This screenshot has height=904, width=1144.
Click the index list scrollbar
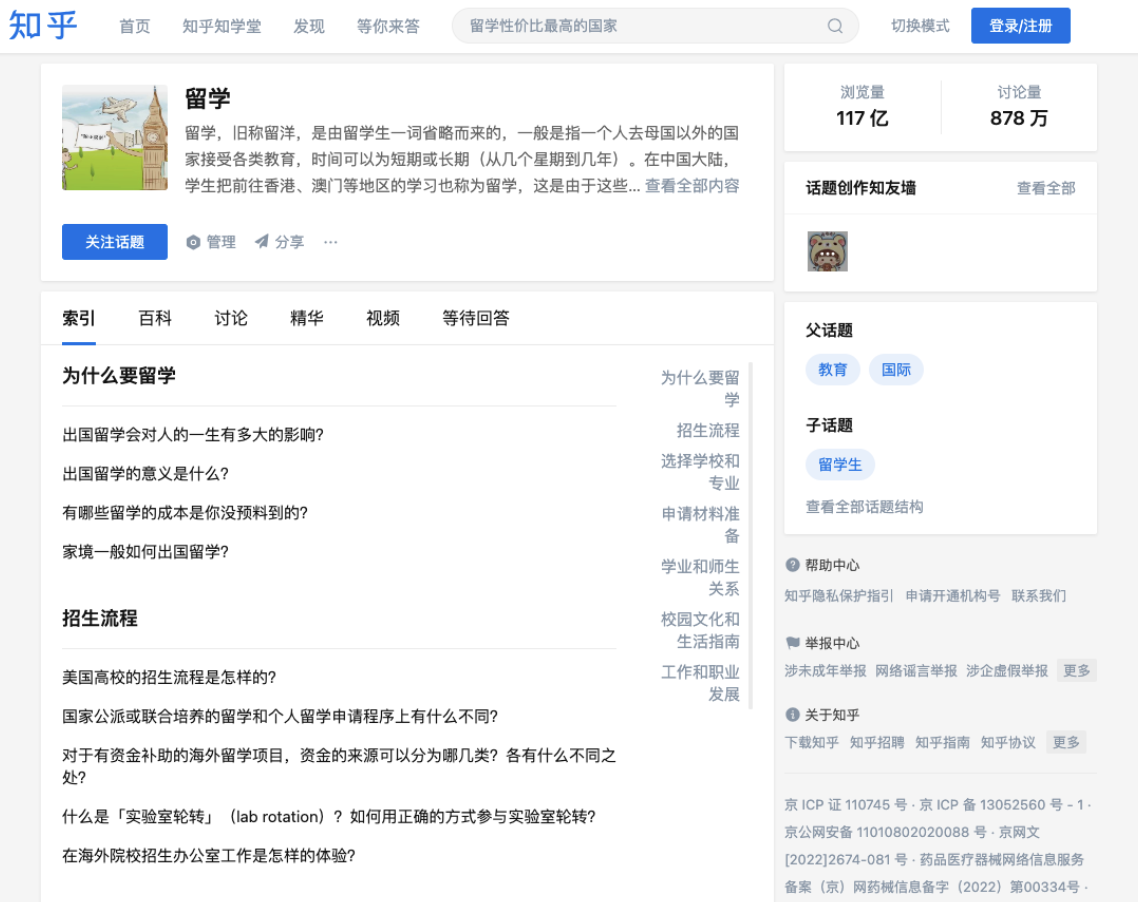[754, 538]
